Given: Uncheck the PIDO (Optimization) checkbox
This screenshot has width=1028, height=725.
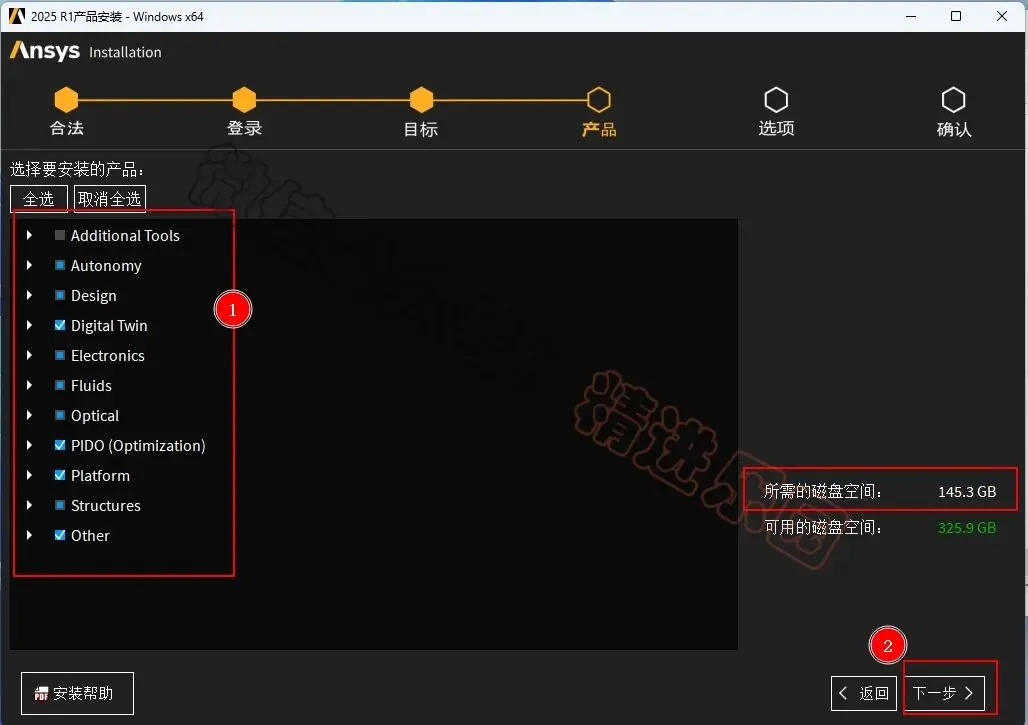Looking at the screenshot, I should pyautogui.click(x=60, y=445).
